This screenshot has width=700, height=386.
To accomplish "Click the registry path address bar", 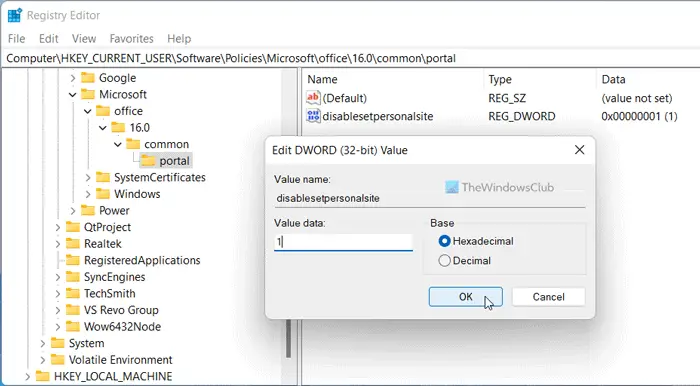I will click(x=350, y=58).
